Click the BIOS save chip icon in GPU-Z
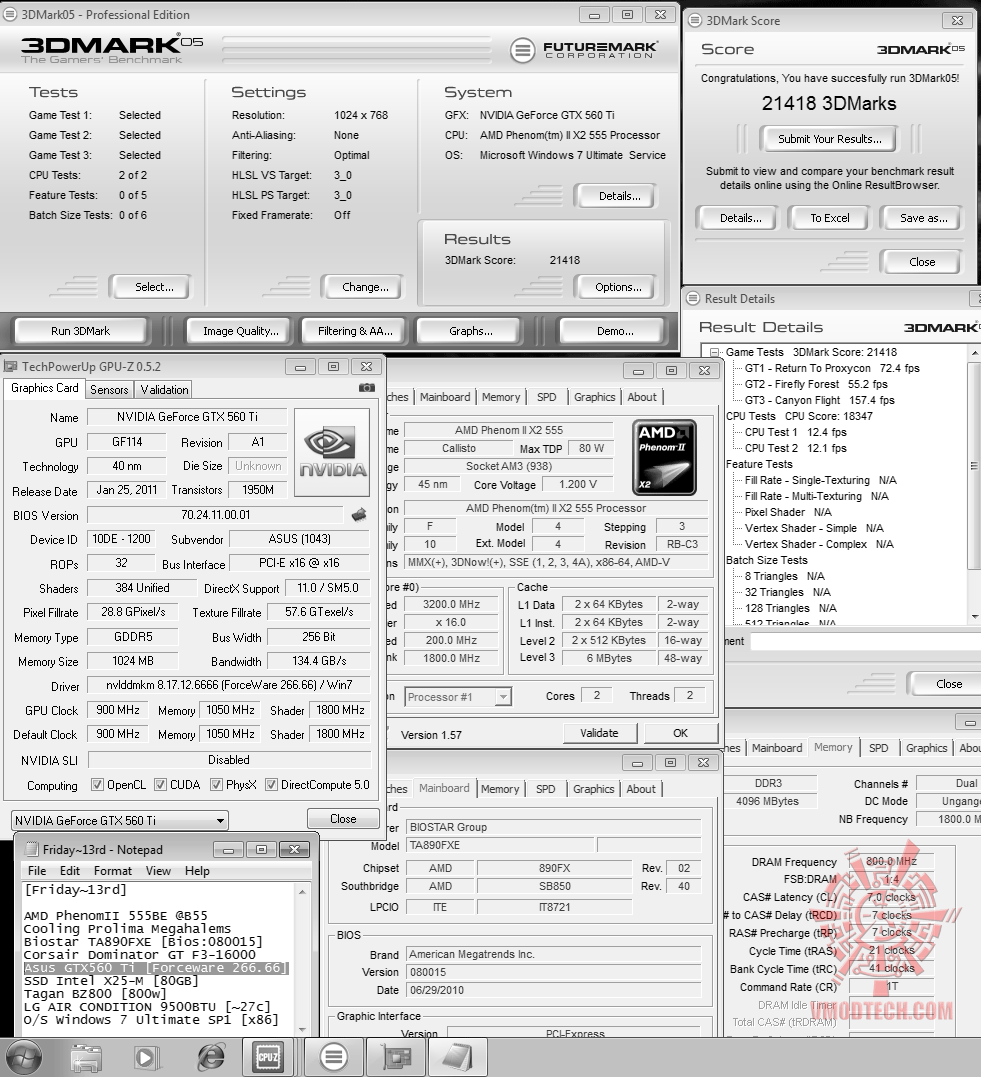The height and width of the screenshot is (1077, 981). [359, 514]
